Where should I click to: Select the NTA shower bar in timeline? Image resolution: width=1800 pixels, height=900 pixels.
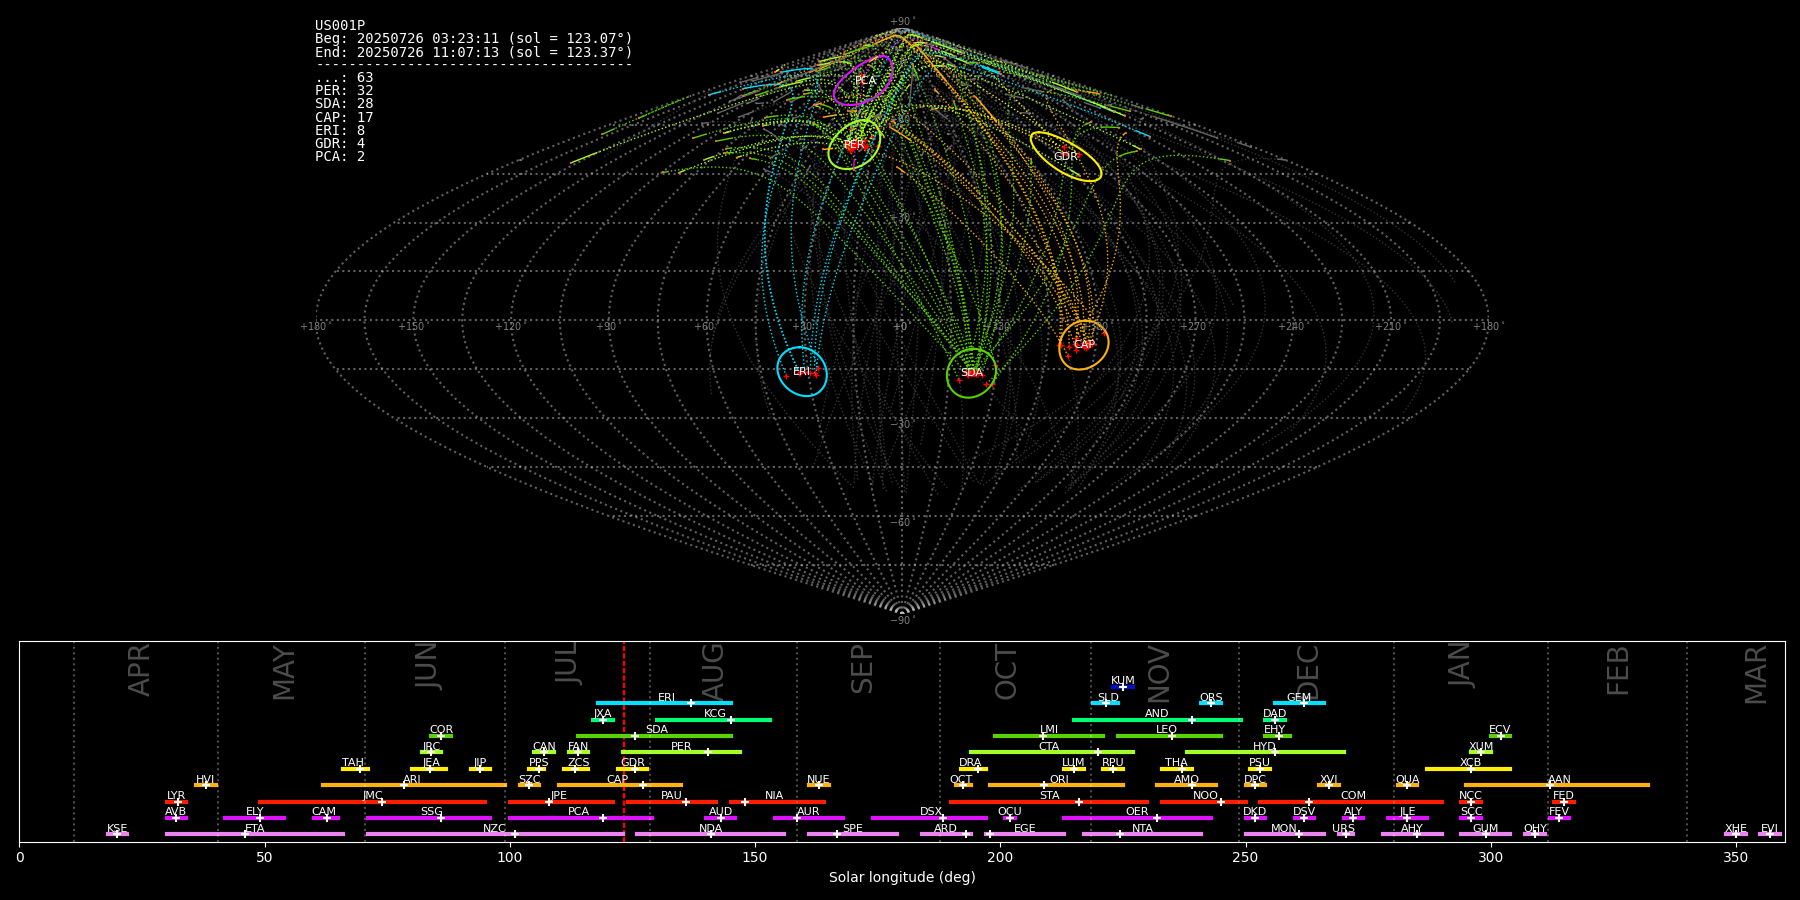click(1142, 834)
